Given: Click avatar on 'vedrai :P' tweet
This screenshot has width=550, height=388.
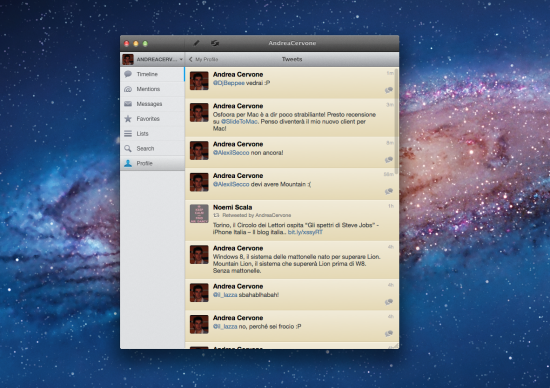Looking at the screenshot, I should 199,81.
